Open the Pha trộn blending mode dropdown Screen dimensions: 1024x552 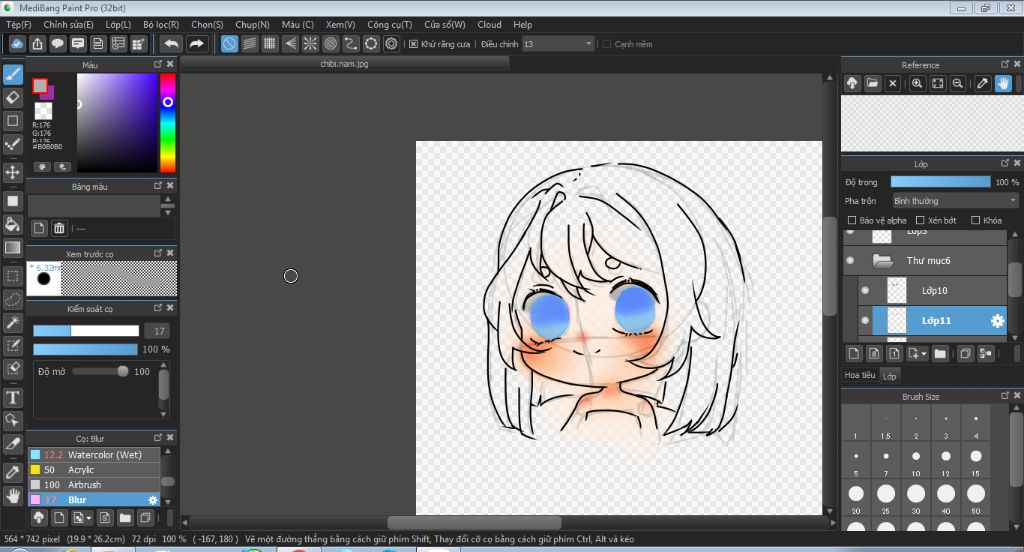tap(955, 201)
